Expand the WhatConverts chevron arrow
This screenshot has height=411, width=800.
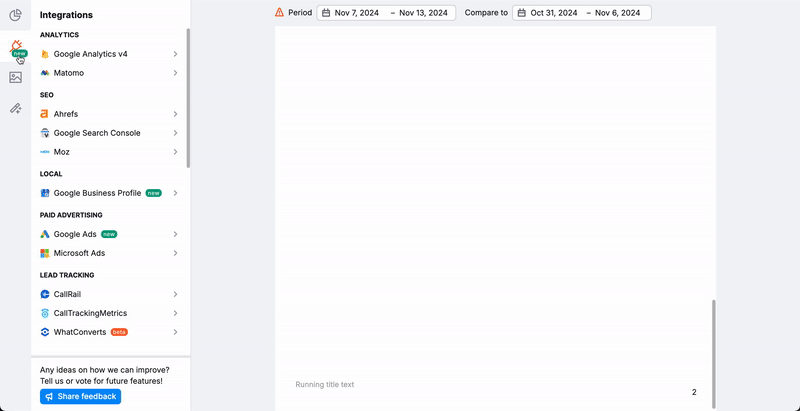point(175,332)
